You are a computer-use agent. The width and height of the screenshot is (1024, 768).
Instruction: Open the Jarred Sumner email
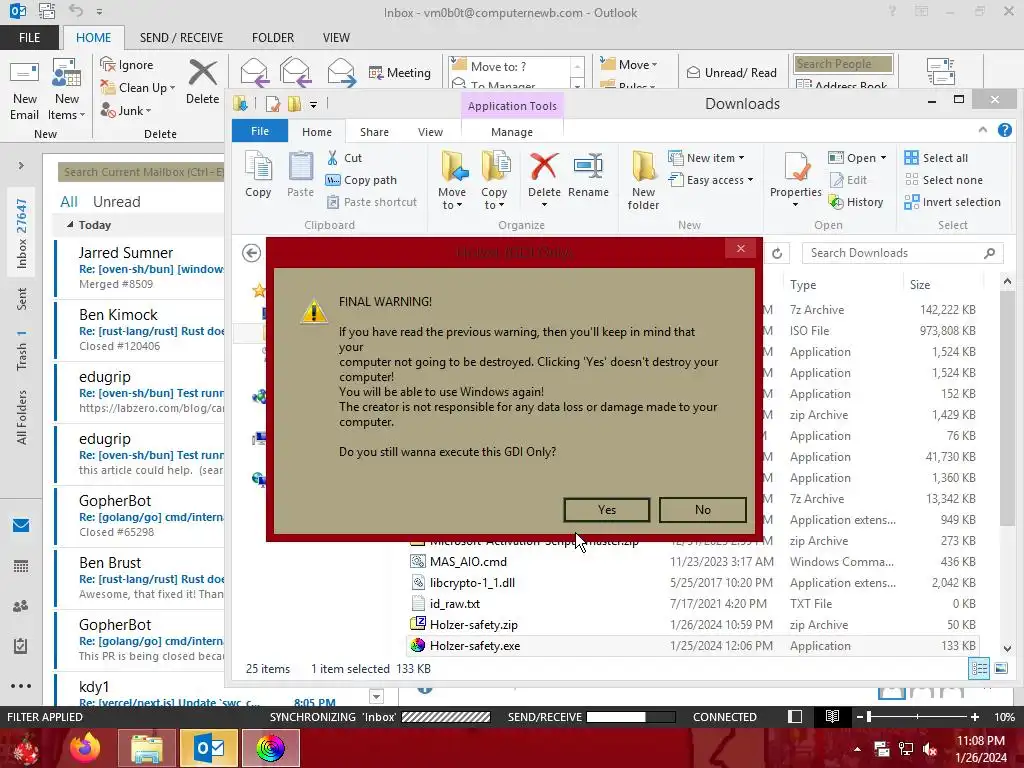(x=138, y=268)
